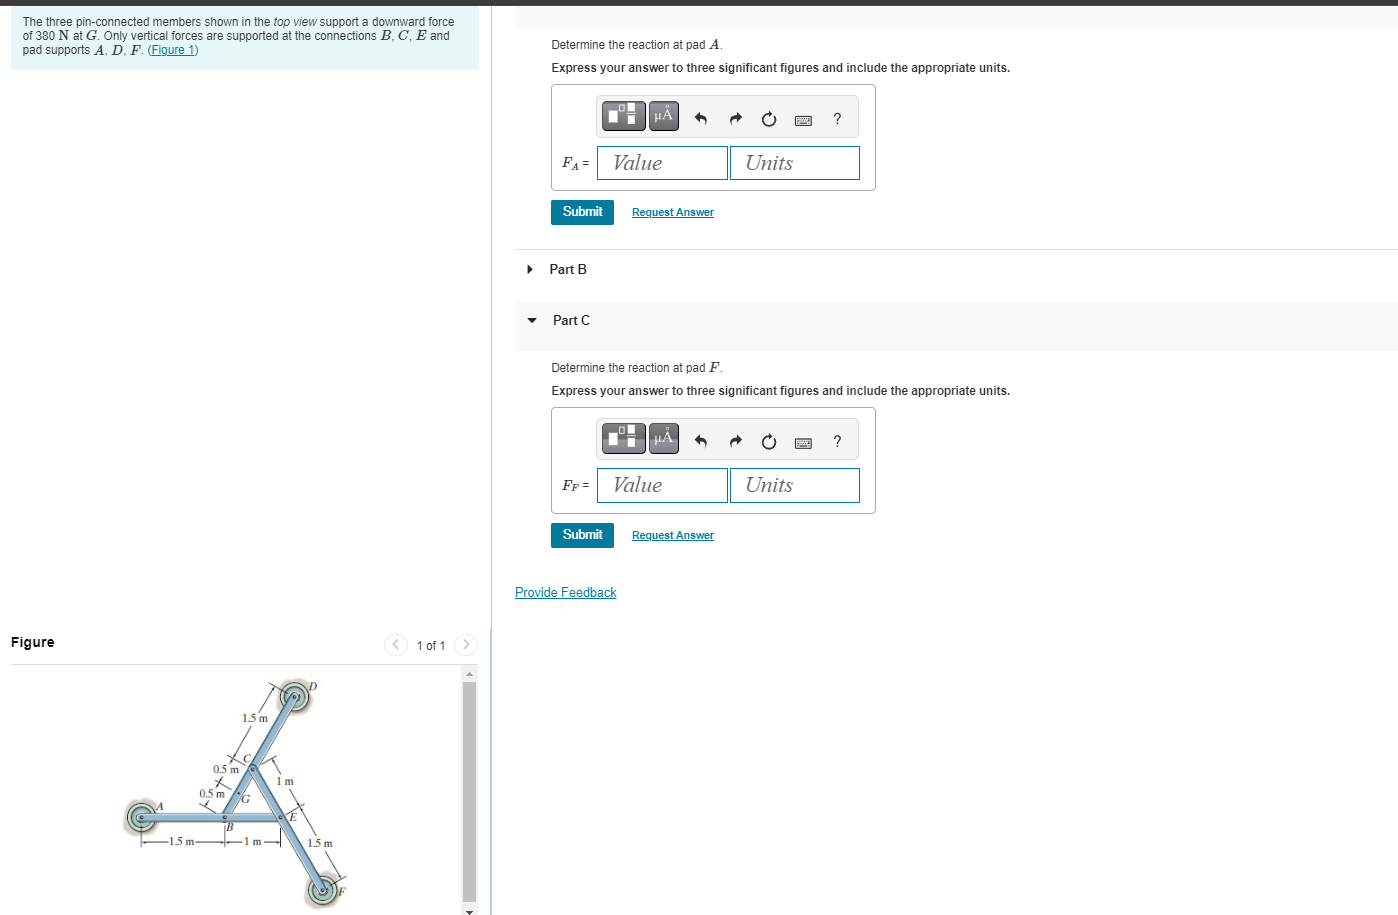The height and width of the screenshot is (915, 1398).
Task: Submit the FF answer for Part C
Action: [x=582, y=535]
